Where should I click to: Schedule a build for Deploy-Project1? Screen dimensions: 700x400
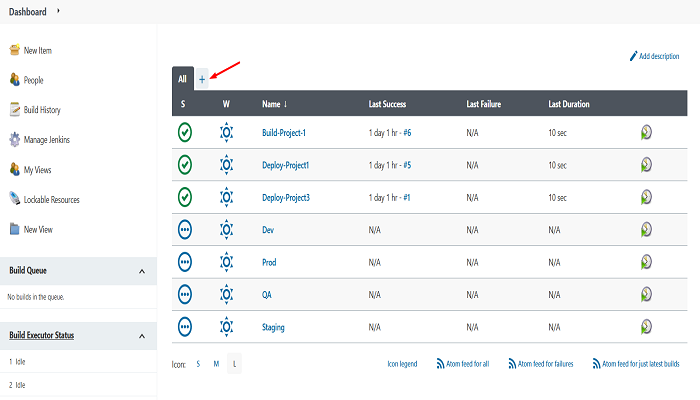(646, 165)
